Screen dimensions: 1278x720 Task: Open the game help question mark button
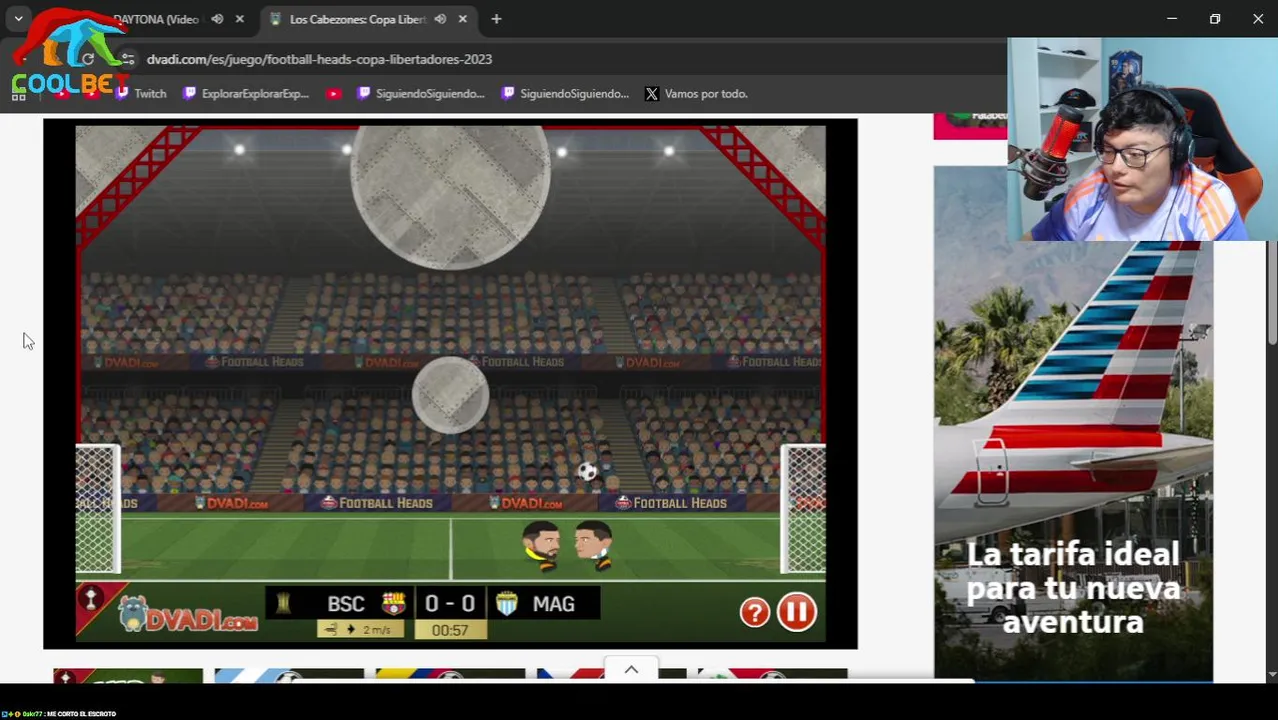(755, 612)
